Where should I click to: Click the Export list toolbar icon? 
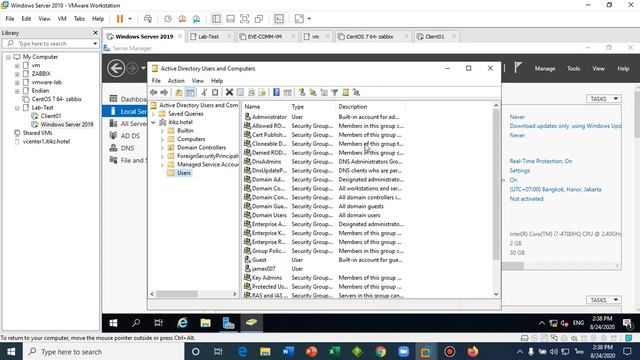(262, 93)
